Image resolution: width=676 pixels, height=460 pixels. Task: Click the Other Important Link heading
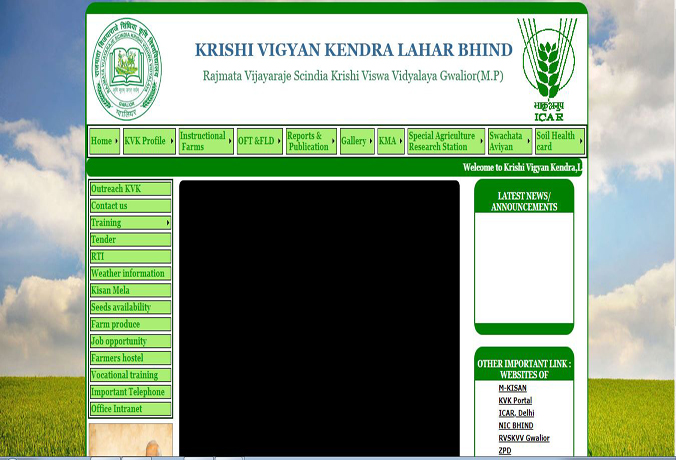524,369
